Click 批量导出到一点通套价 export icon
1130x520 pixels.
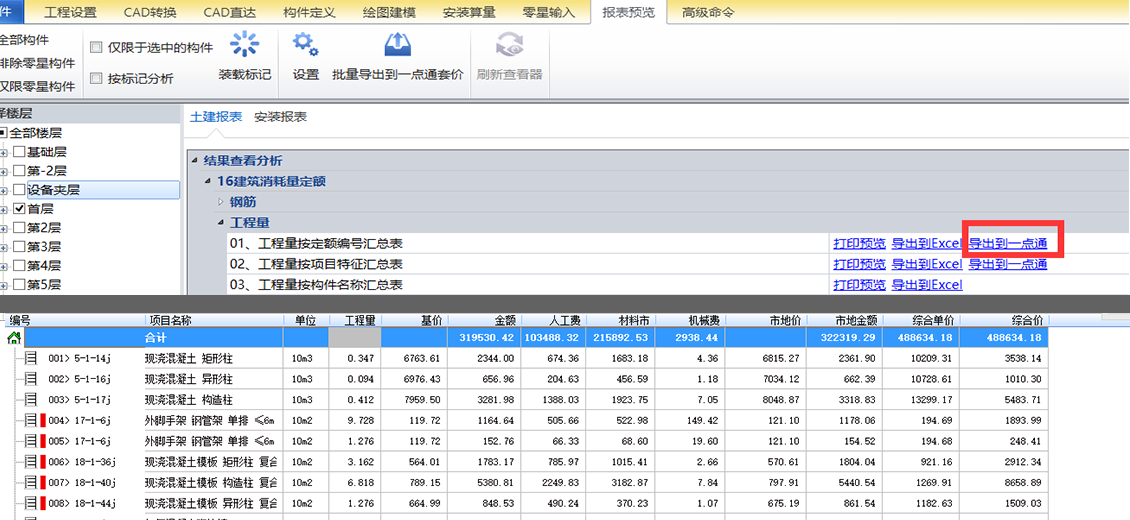click(397, 45)
